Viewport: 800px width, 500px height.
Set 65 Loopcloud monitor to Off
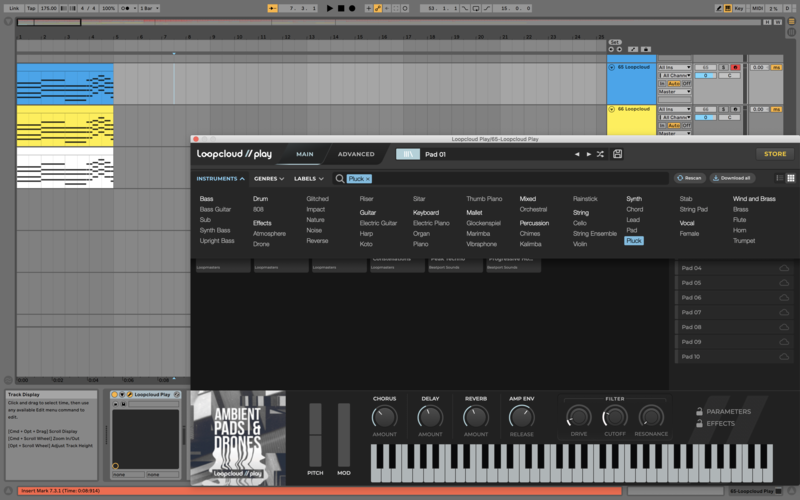pos(686,83)
